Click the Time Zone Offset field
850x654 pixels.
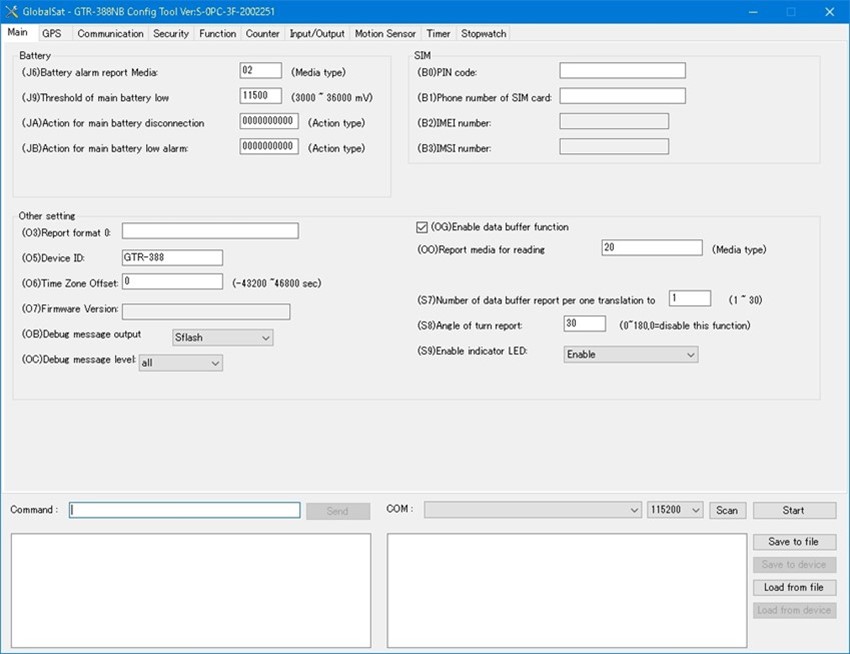tap(172, 281)
